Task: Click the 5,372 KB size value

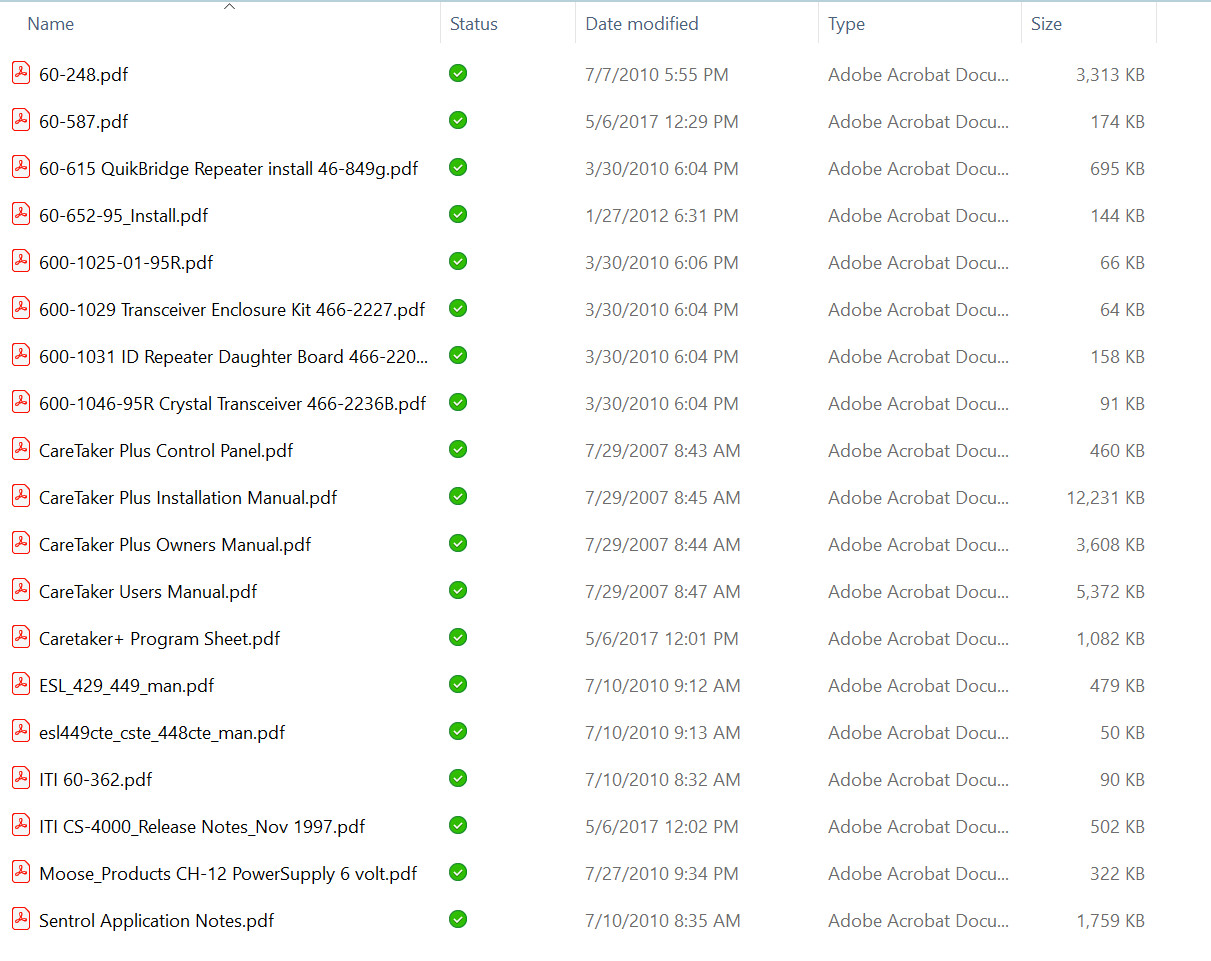Action: (1111, 592)
